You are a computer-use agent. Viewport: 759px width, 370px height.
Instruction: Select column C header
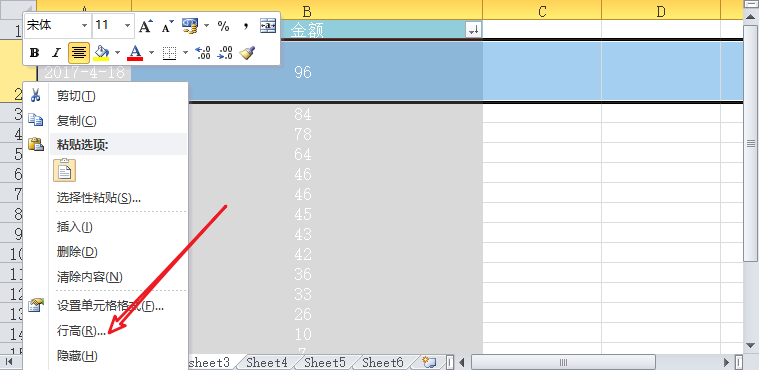(542, 11)
